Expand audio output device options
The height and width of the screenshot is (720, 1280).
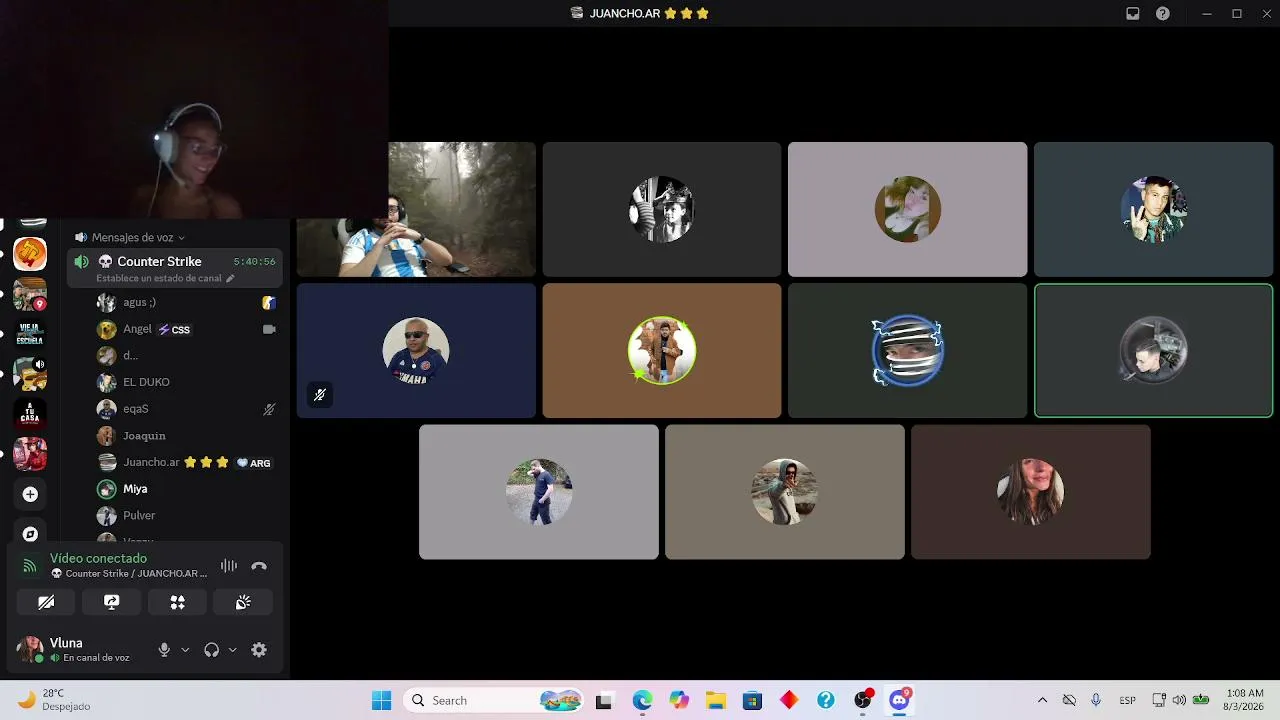point(232,650)
